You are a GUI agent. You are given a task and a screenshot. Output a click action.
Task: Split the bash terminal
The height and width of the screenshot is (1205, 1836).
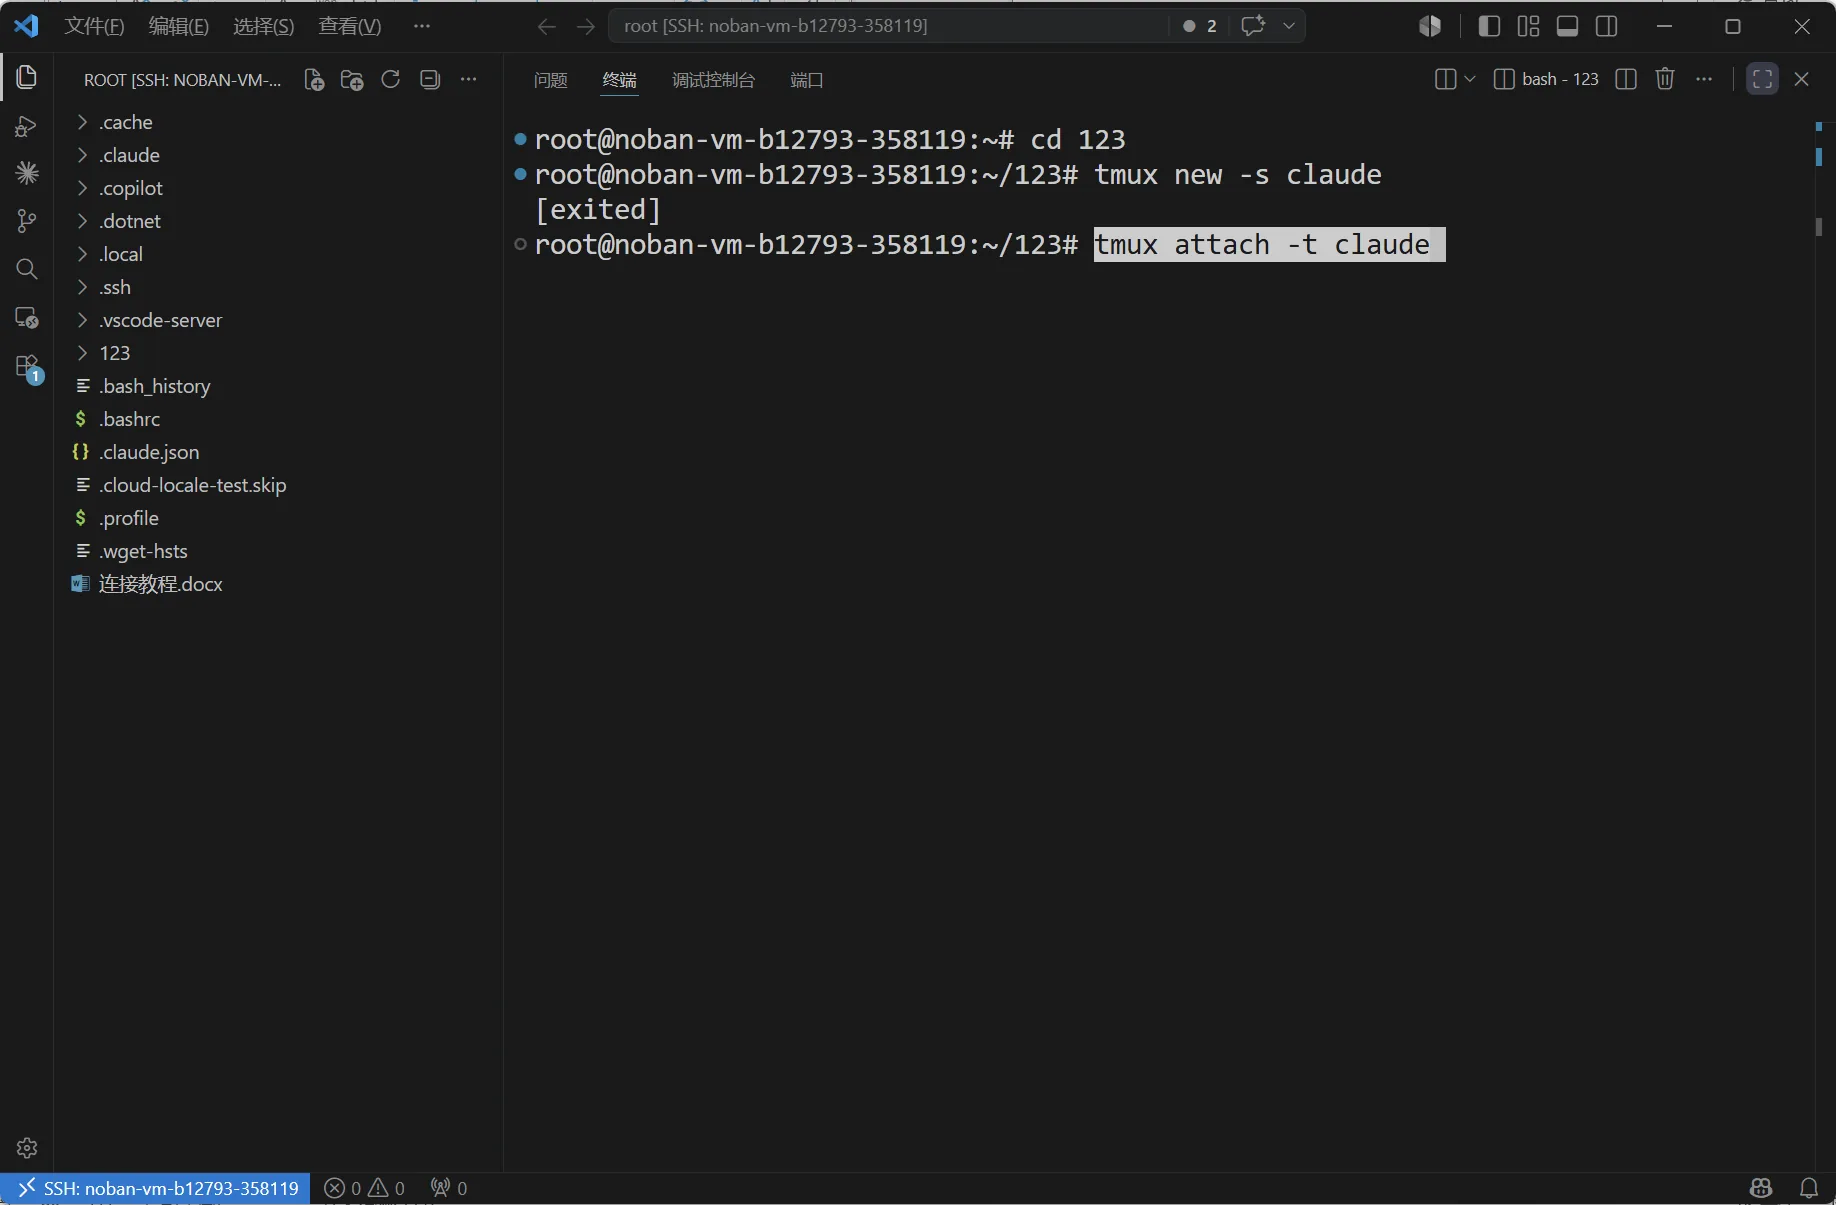[1626, 79]
